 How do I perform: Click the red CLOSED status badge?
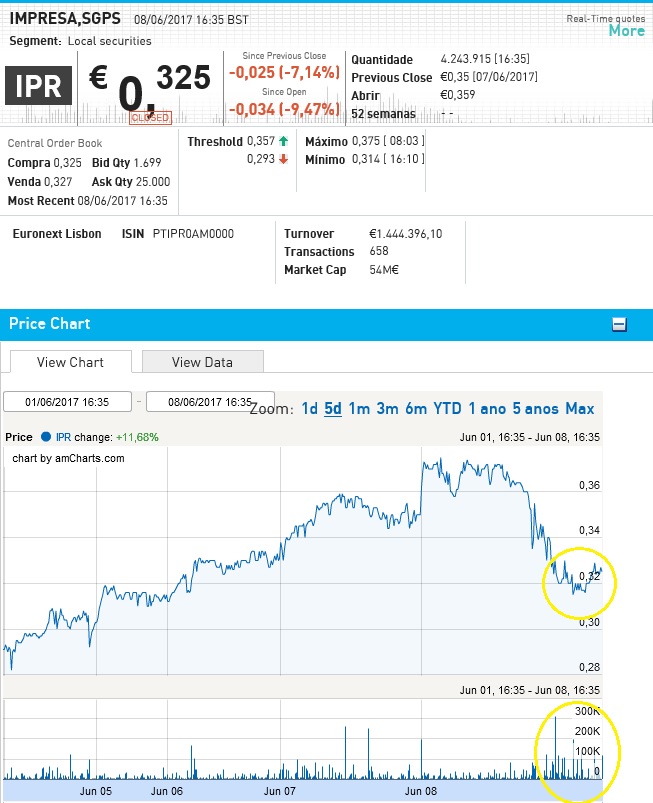pyautogui.click(x=151, y=118)
